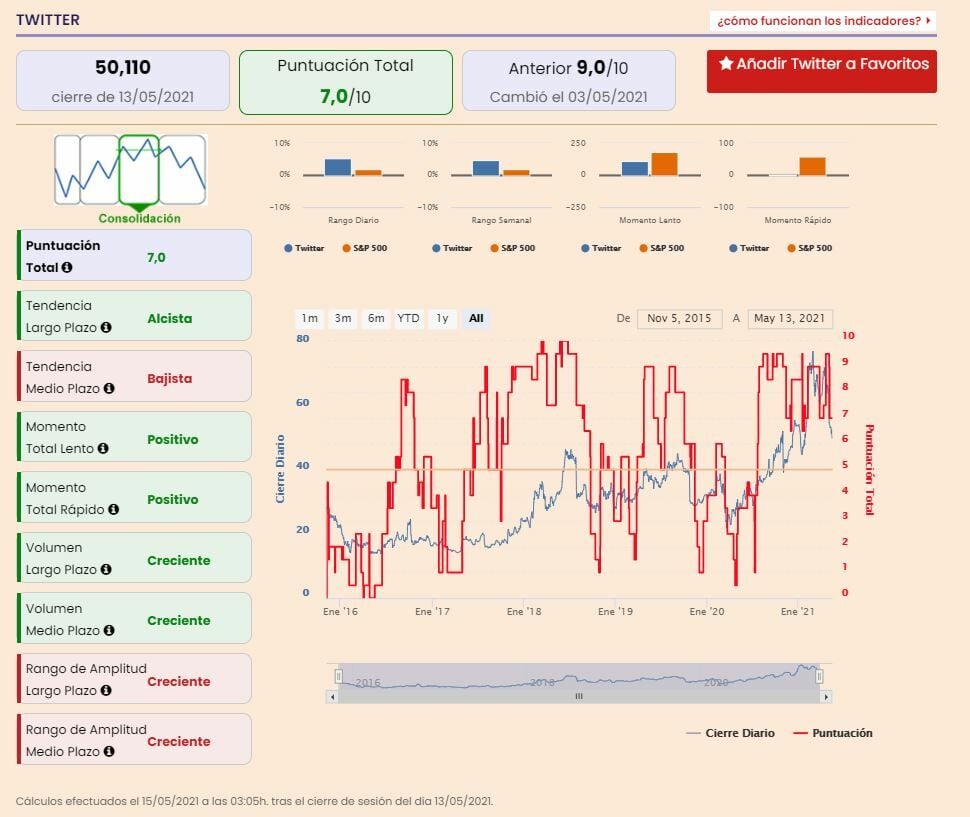970x817 pixels.
Task: Click the TWITTER heading
Action: click(x=48, y=20)
